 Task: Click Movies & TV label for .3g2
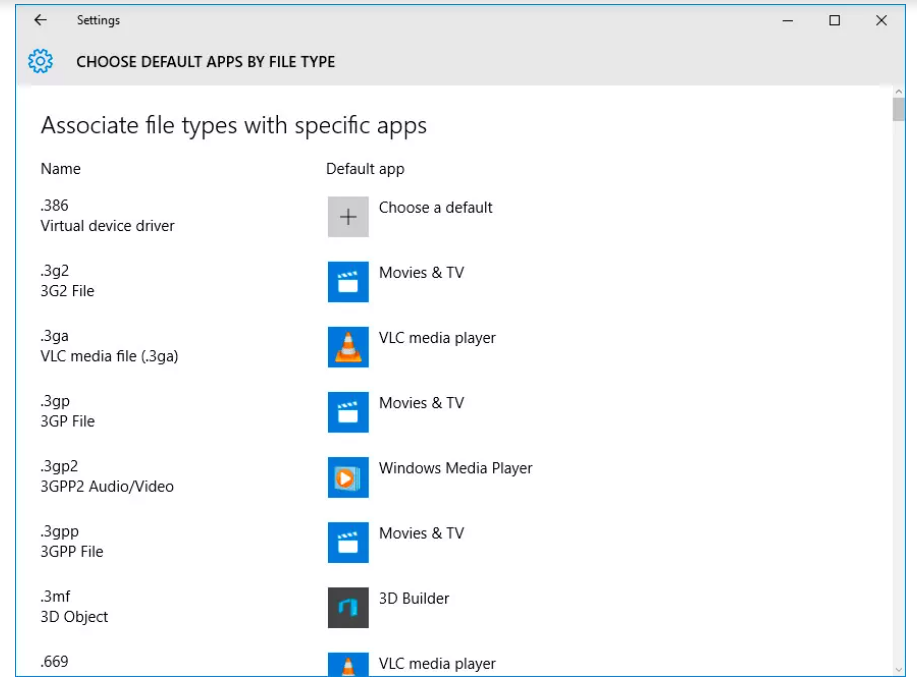pos(421,273)
